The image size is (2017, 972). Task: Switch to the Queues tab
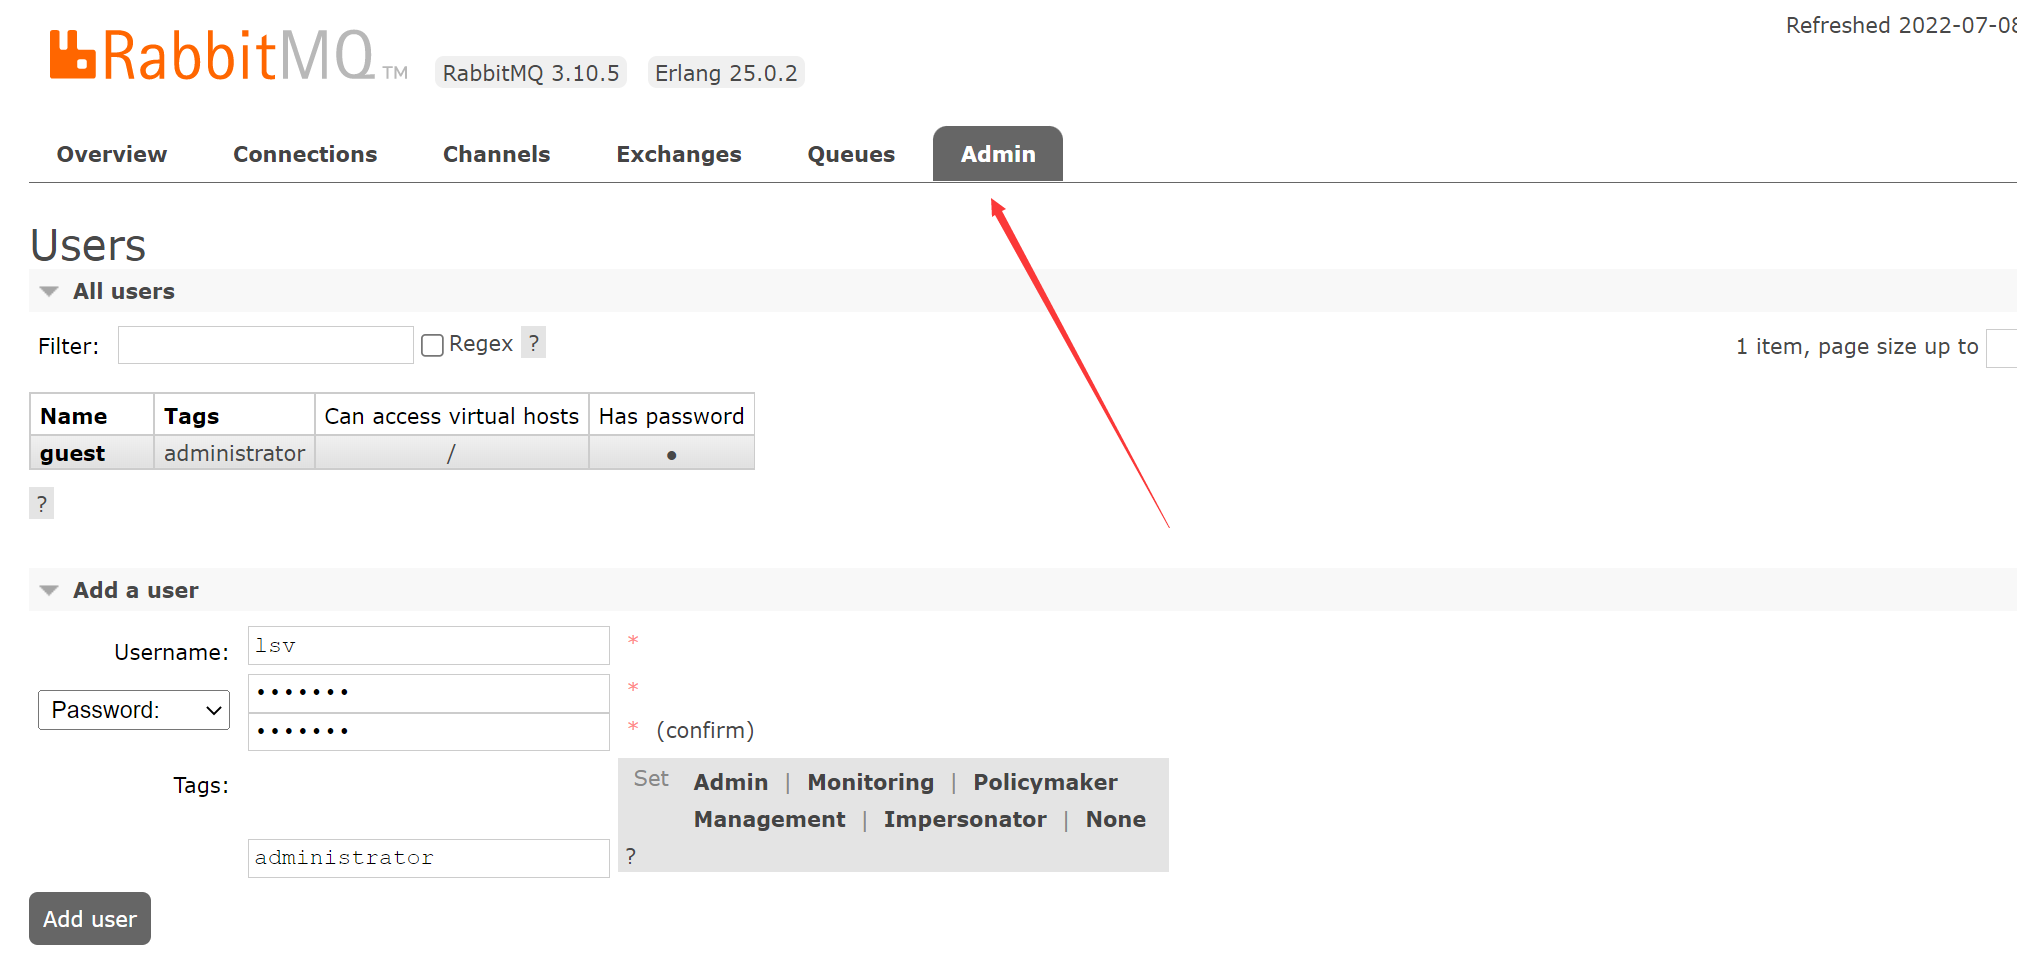point(851,154)
